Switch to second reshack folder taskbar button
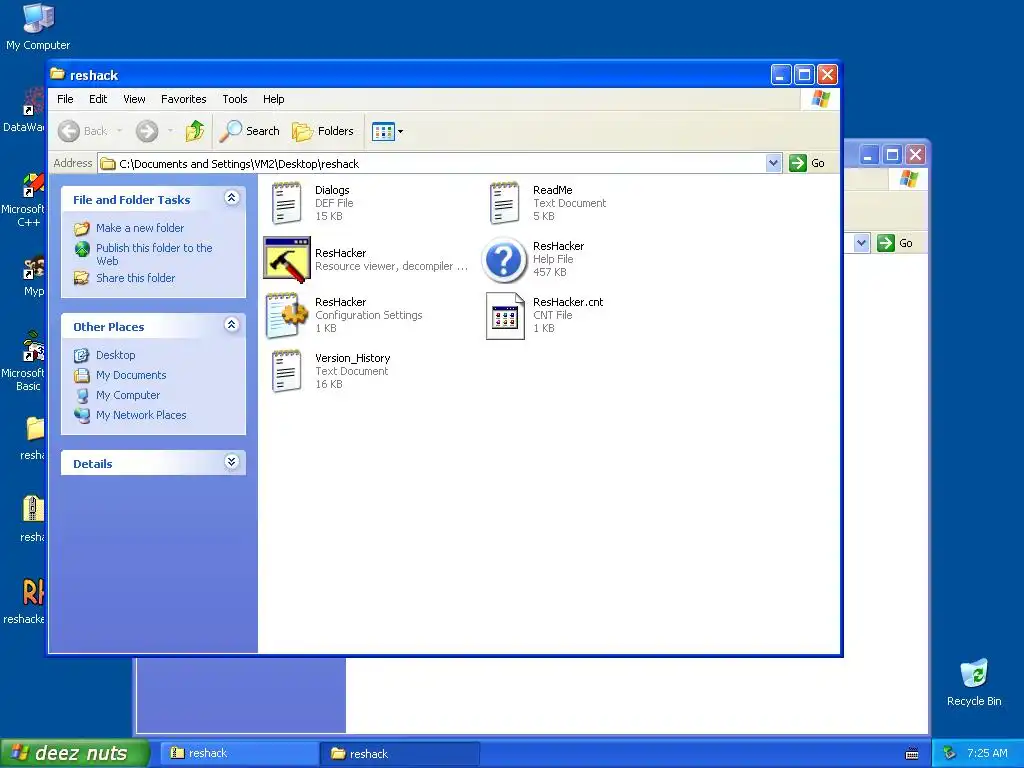This screenshot has height=768, width=1024. click(x=400, y=754)
